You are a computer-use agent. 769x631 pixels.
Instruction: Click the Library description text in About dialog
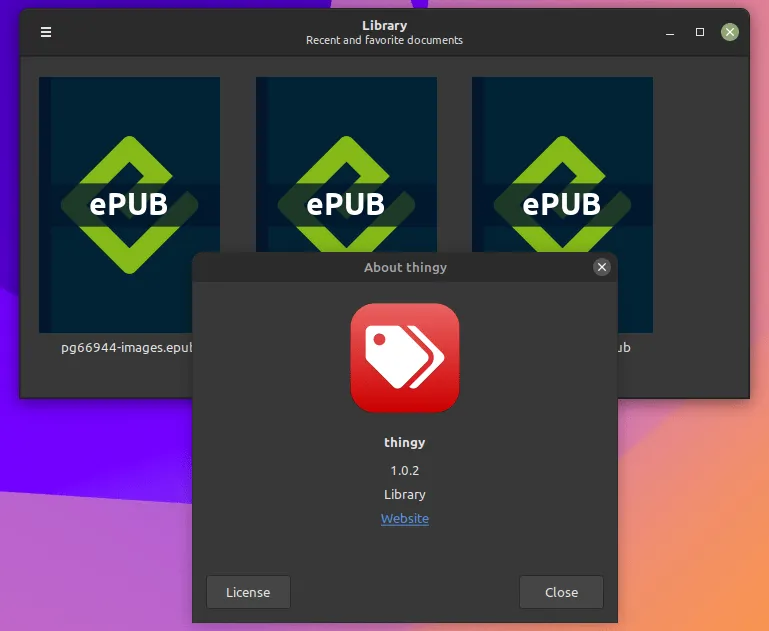pos(404,495)
